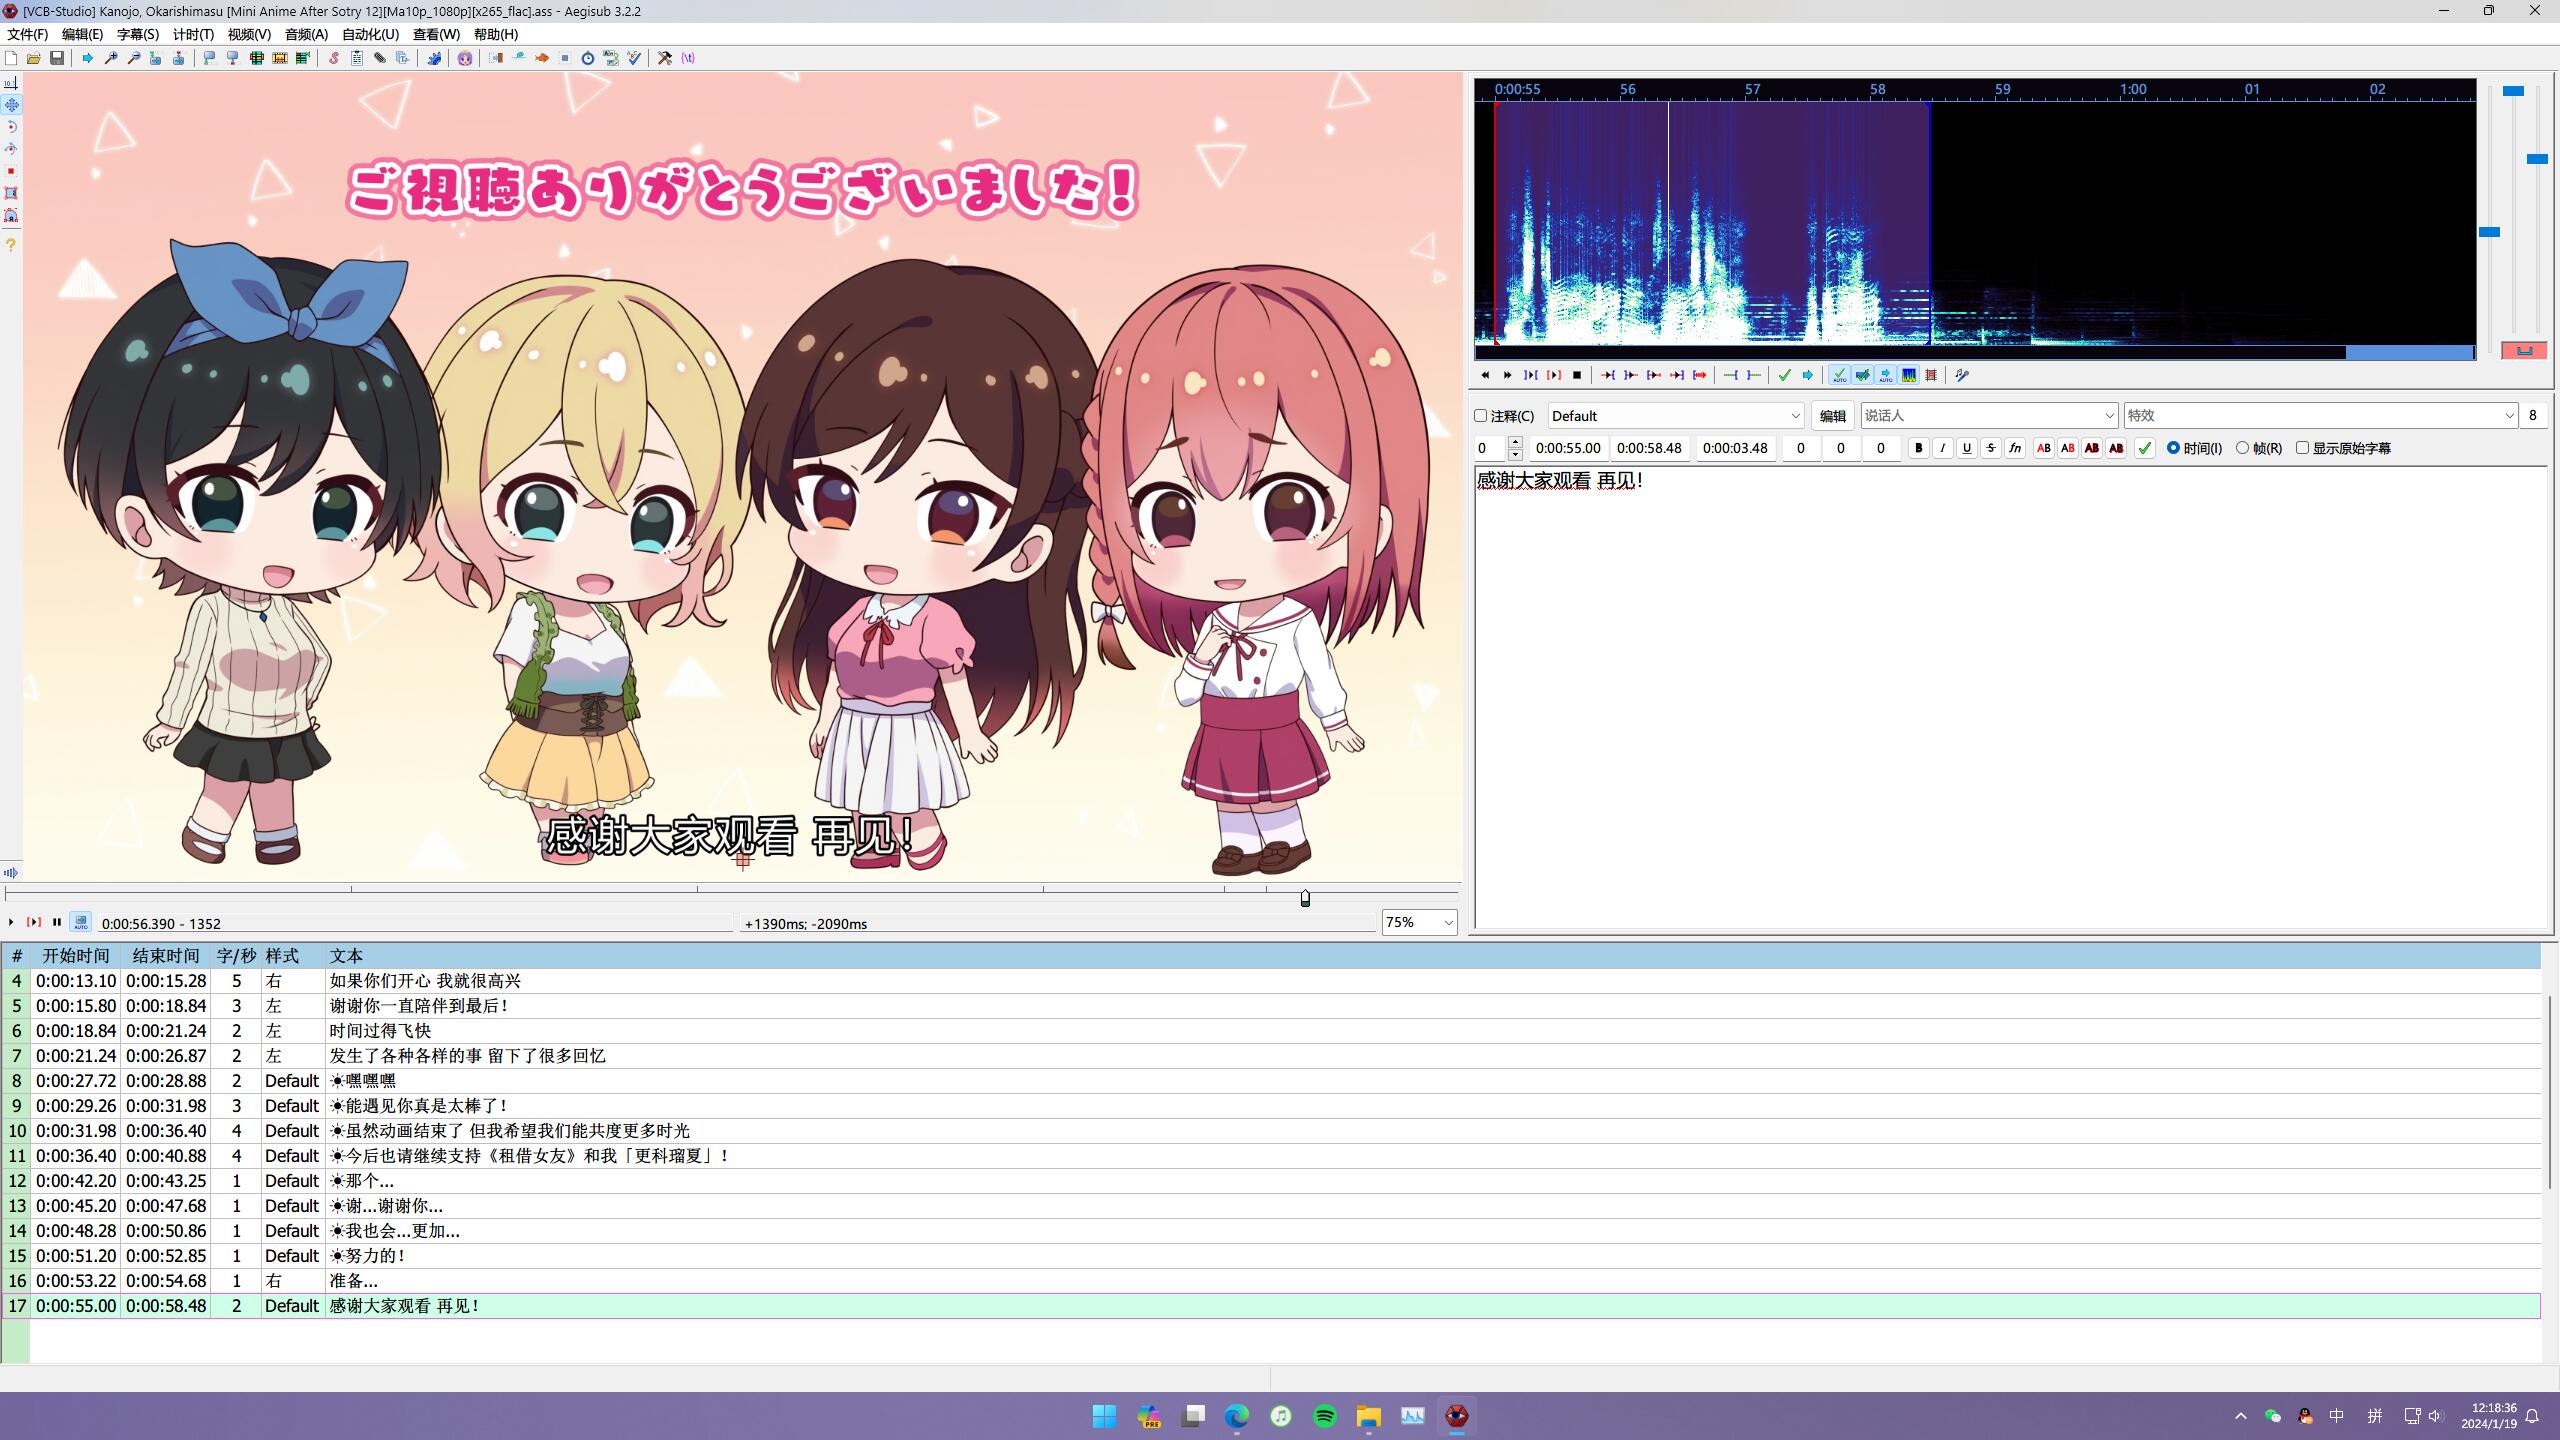Image resolution: width=2560 pixels, height=1440 pixels.
Task: Toggle spectrum analyzer mode
Action: pos(1909,375)
